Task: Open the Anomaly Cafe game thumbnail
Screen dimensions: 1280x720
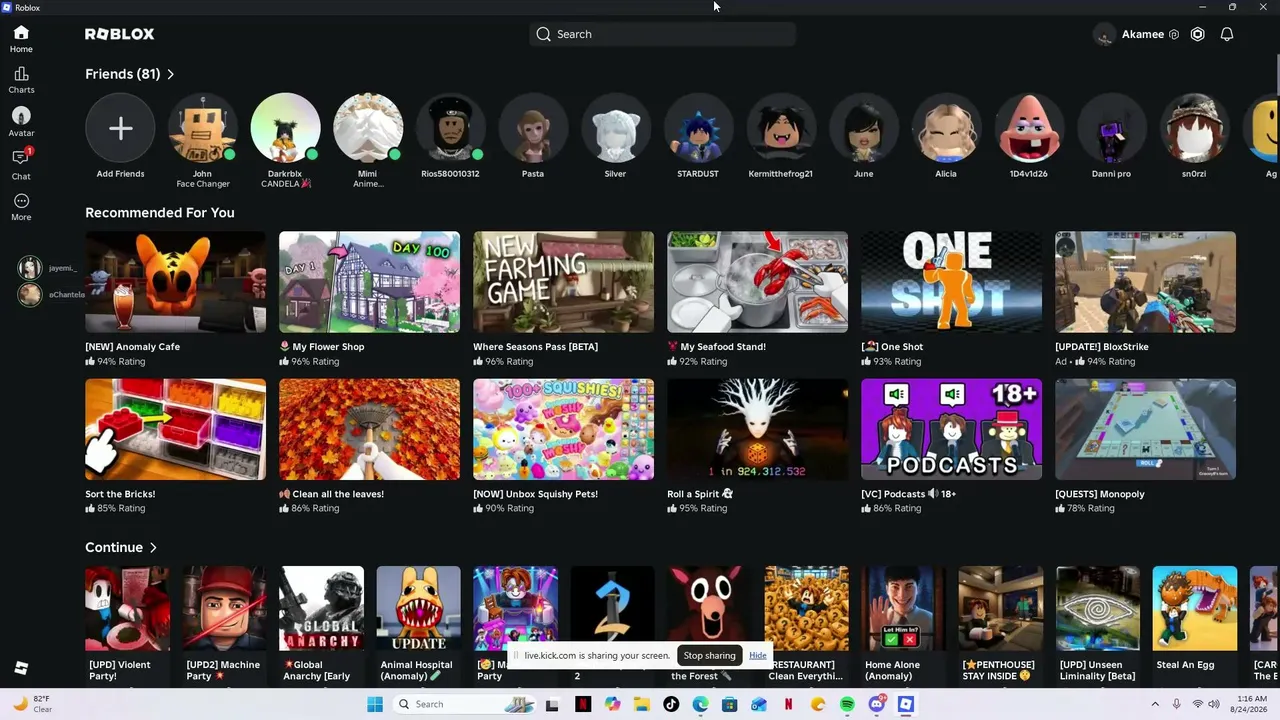Action: [x=176, y=282]
